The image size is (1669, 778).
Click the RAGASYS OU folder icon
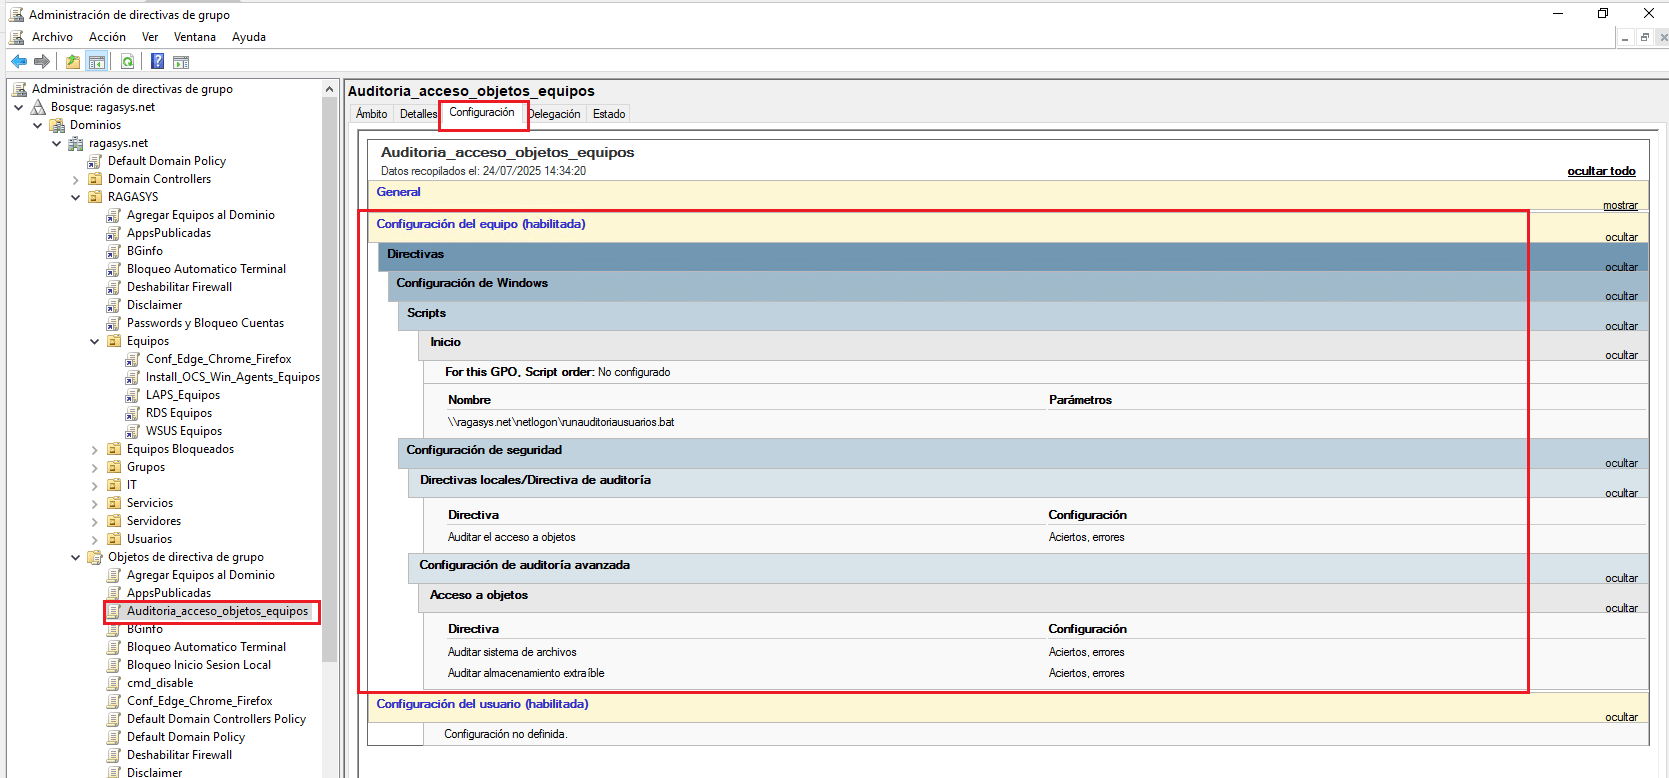click(95, 197)
